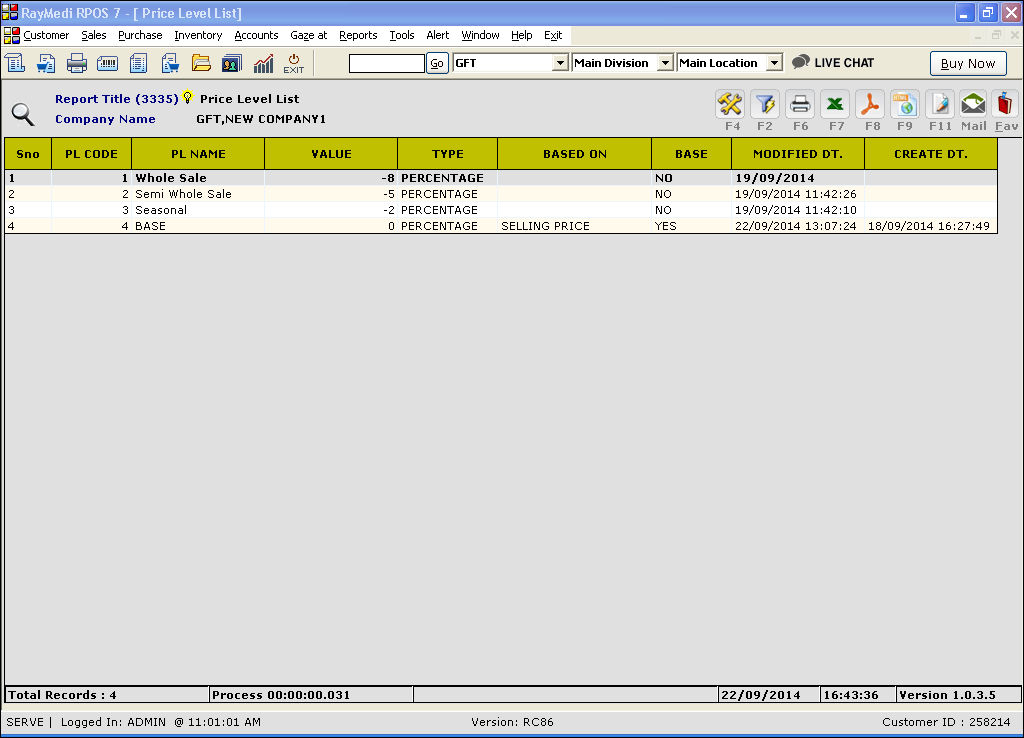Click the Buy Now button
1024x738 pixels.
(x=968, y=63)
